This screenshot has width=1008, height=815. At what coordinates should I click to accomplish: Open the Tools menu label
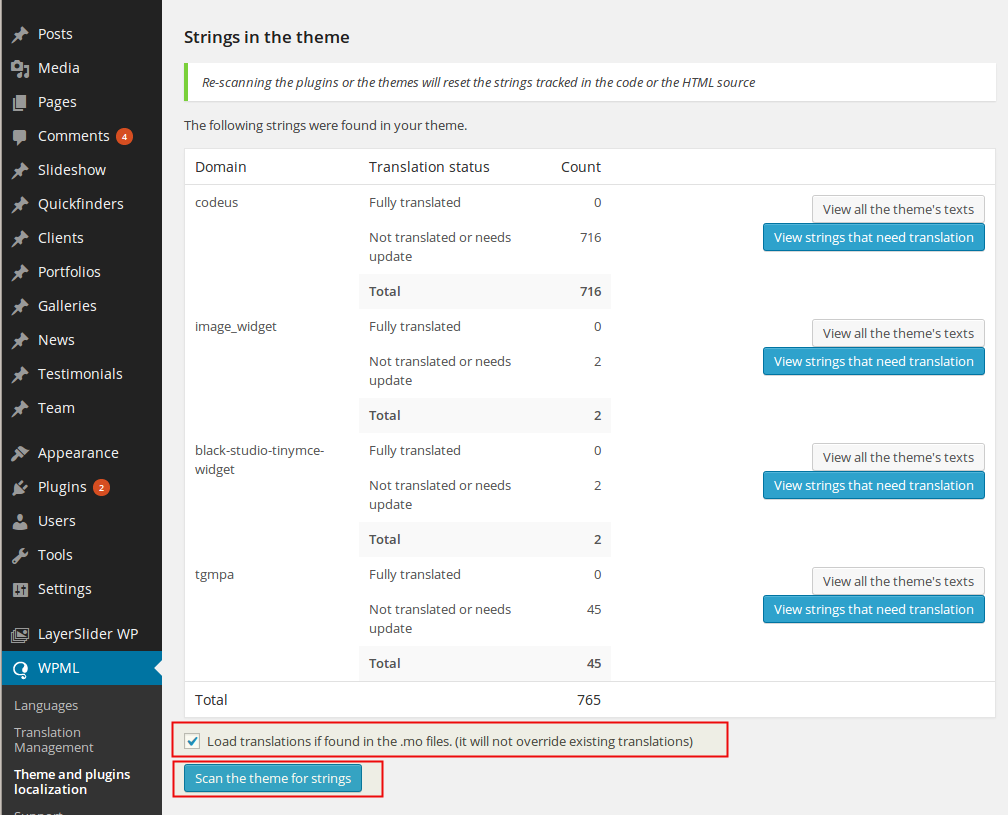tap(55, 555)
